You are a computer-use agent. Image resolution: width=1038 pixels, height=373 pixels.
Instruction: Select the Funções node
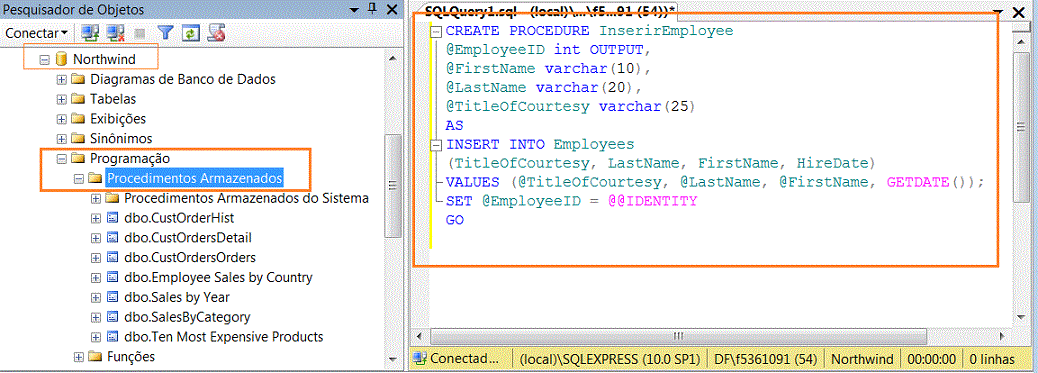[131, 356]
